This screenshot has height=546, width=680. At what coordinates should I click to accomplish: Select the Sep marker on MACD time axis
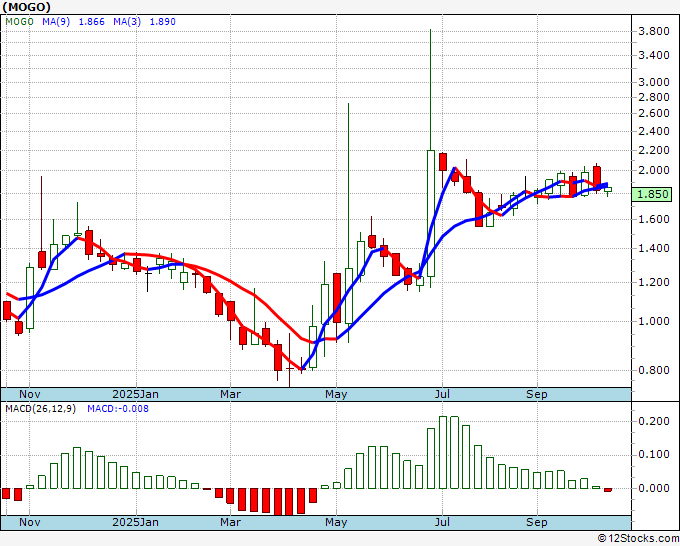[x=537, y=522]
